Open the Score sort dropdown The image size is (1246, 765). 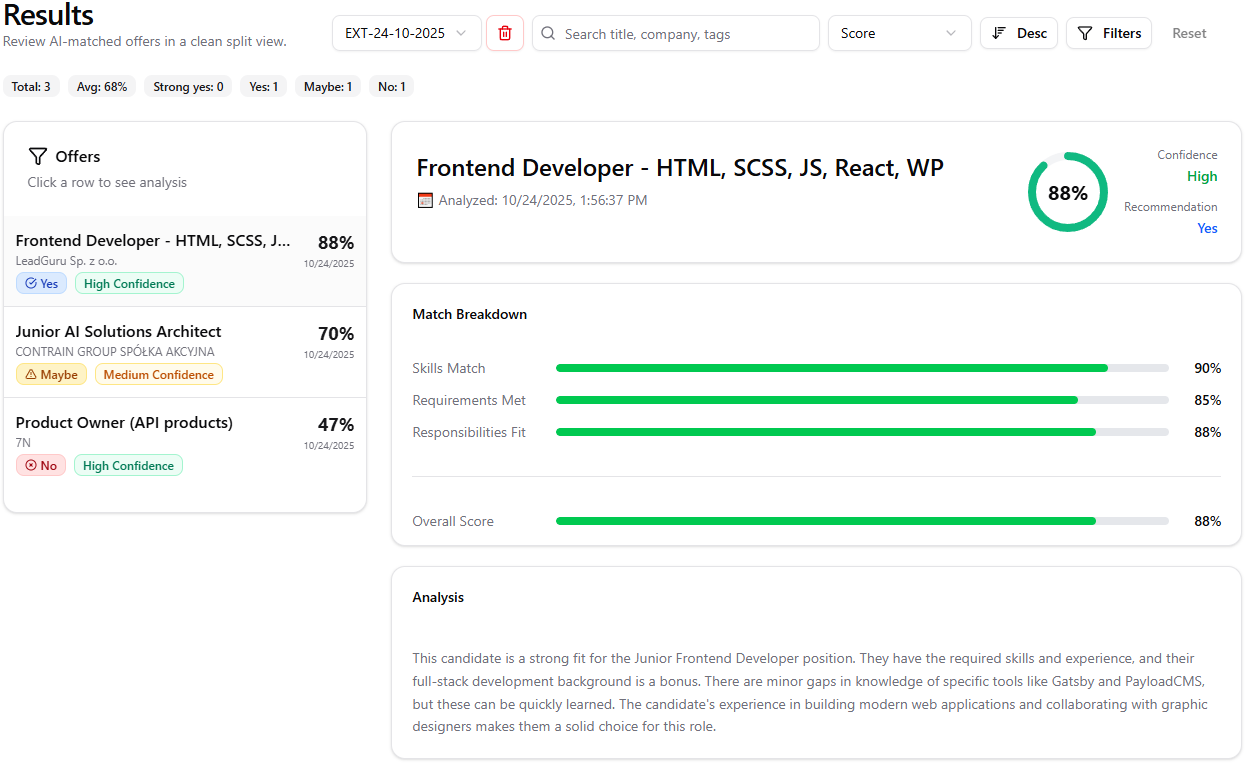point(899,33)
